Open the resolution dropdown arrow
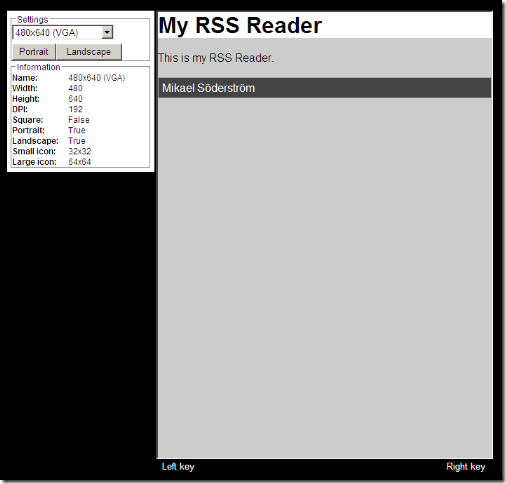Screen dimensions: 506x484 click(107, 32)
